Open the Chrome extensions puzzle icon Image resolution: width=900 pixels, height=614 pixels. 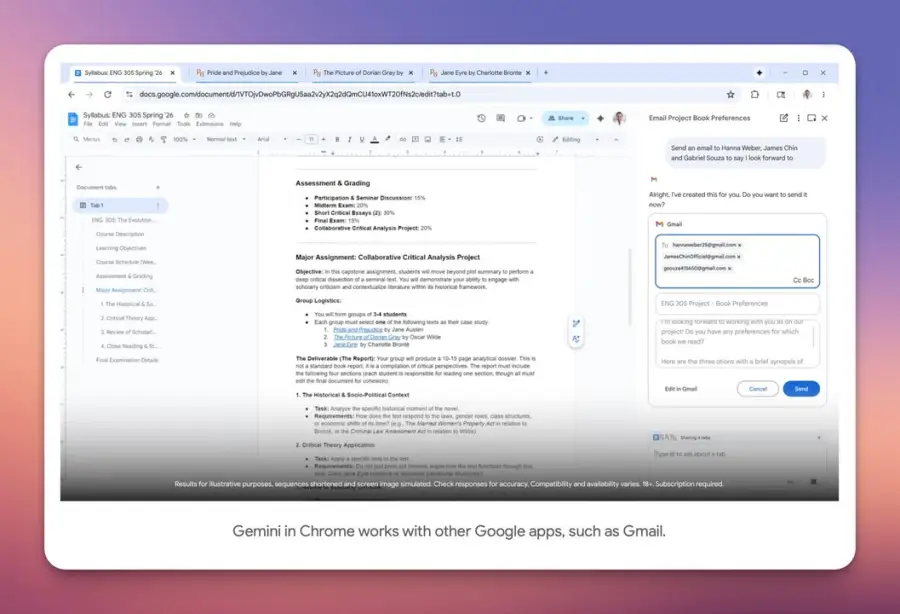pyautogui.click(x=755, y=95)
